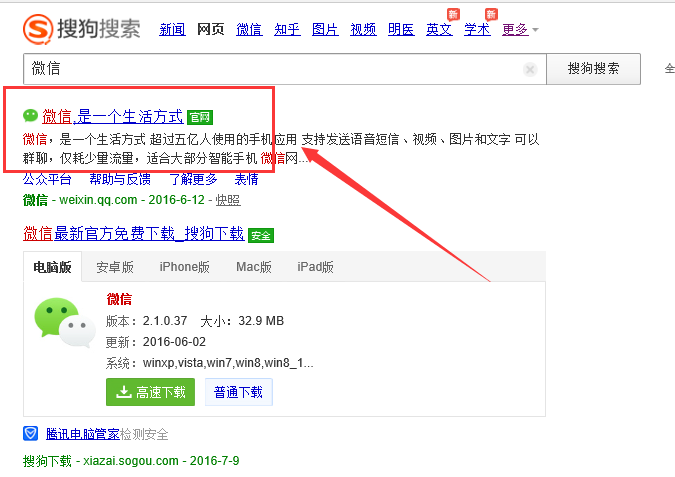Click the green WeChat icon beside the first result
Image resolution: width=675 pixels, height=477 pixels.
point(31,115)
